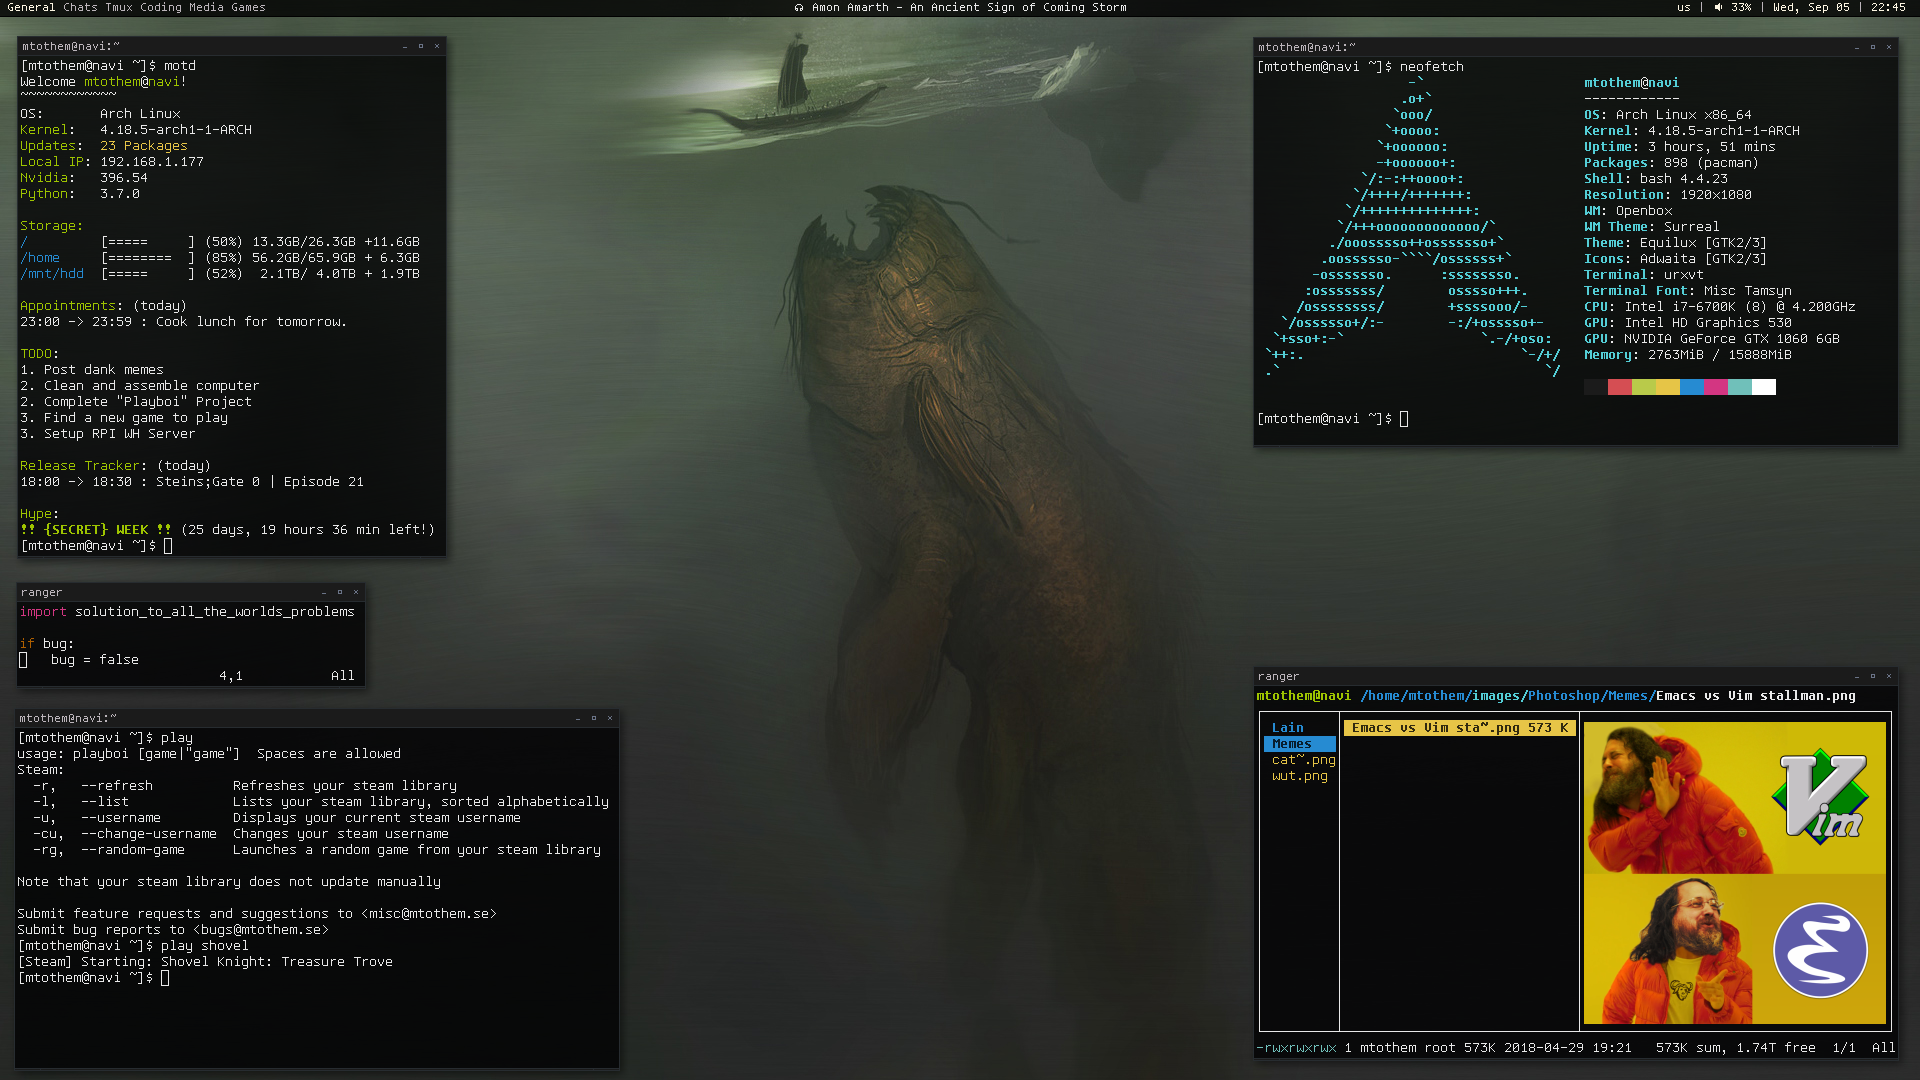Switch to the General workspace
This screenshot has height=1080, width=1920.
coord(31,7)
